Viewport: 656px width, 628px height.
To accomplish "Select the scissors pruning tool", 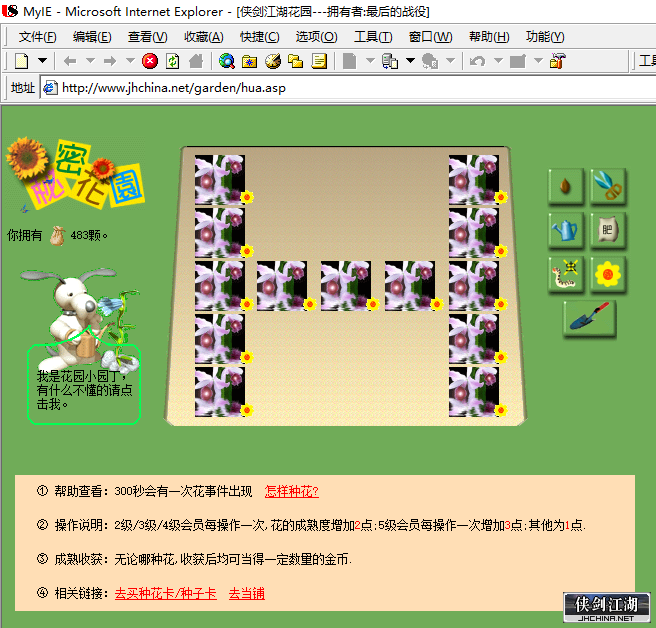I will point(608,186).
